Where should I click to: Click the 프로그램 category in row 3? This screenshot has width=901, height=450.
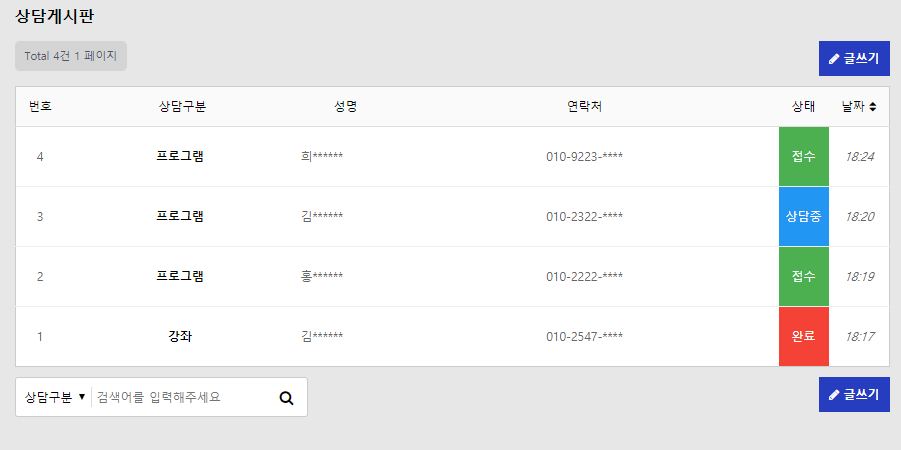(x=180, y=217)
